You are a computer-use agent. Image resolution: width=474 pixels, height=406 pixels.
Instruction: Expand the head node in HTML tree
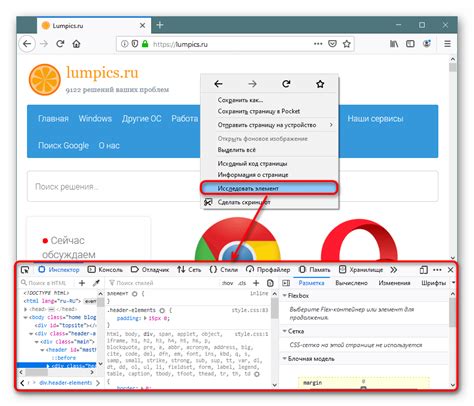point(26,309)
